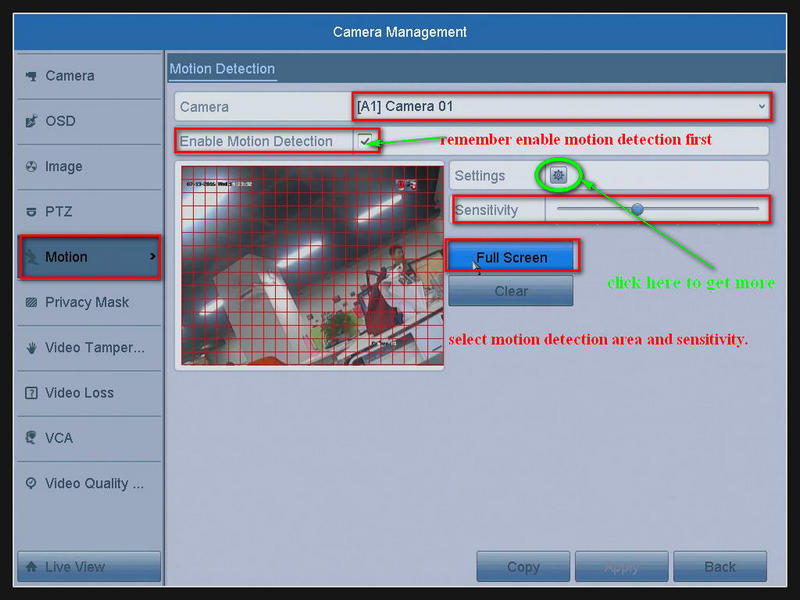The width and height of the screenshot is (800, 600).
Task: Click the house icon on Live View button
Action: pyautogui.click(x=32, y=566)
